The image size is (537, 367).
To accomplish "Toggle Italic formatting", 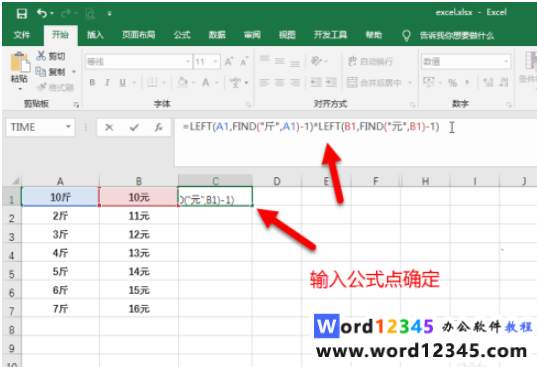I will pyautogui.click(x=107, y=83).
